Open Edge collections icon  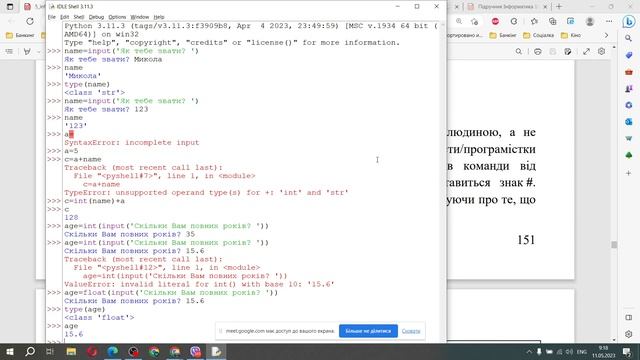553,21
